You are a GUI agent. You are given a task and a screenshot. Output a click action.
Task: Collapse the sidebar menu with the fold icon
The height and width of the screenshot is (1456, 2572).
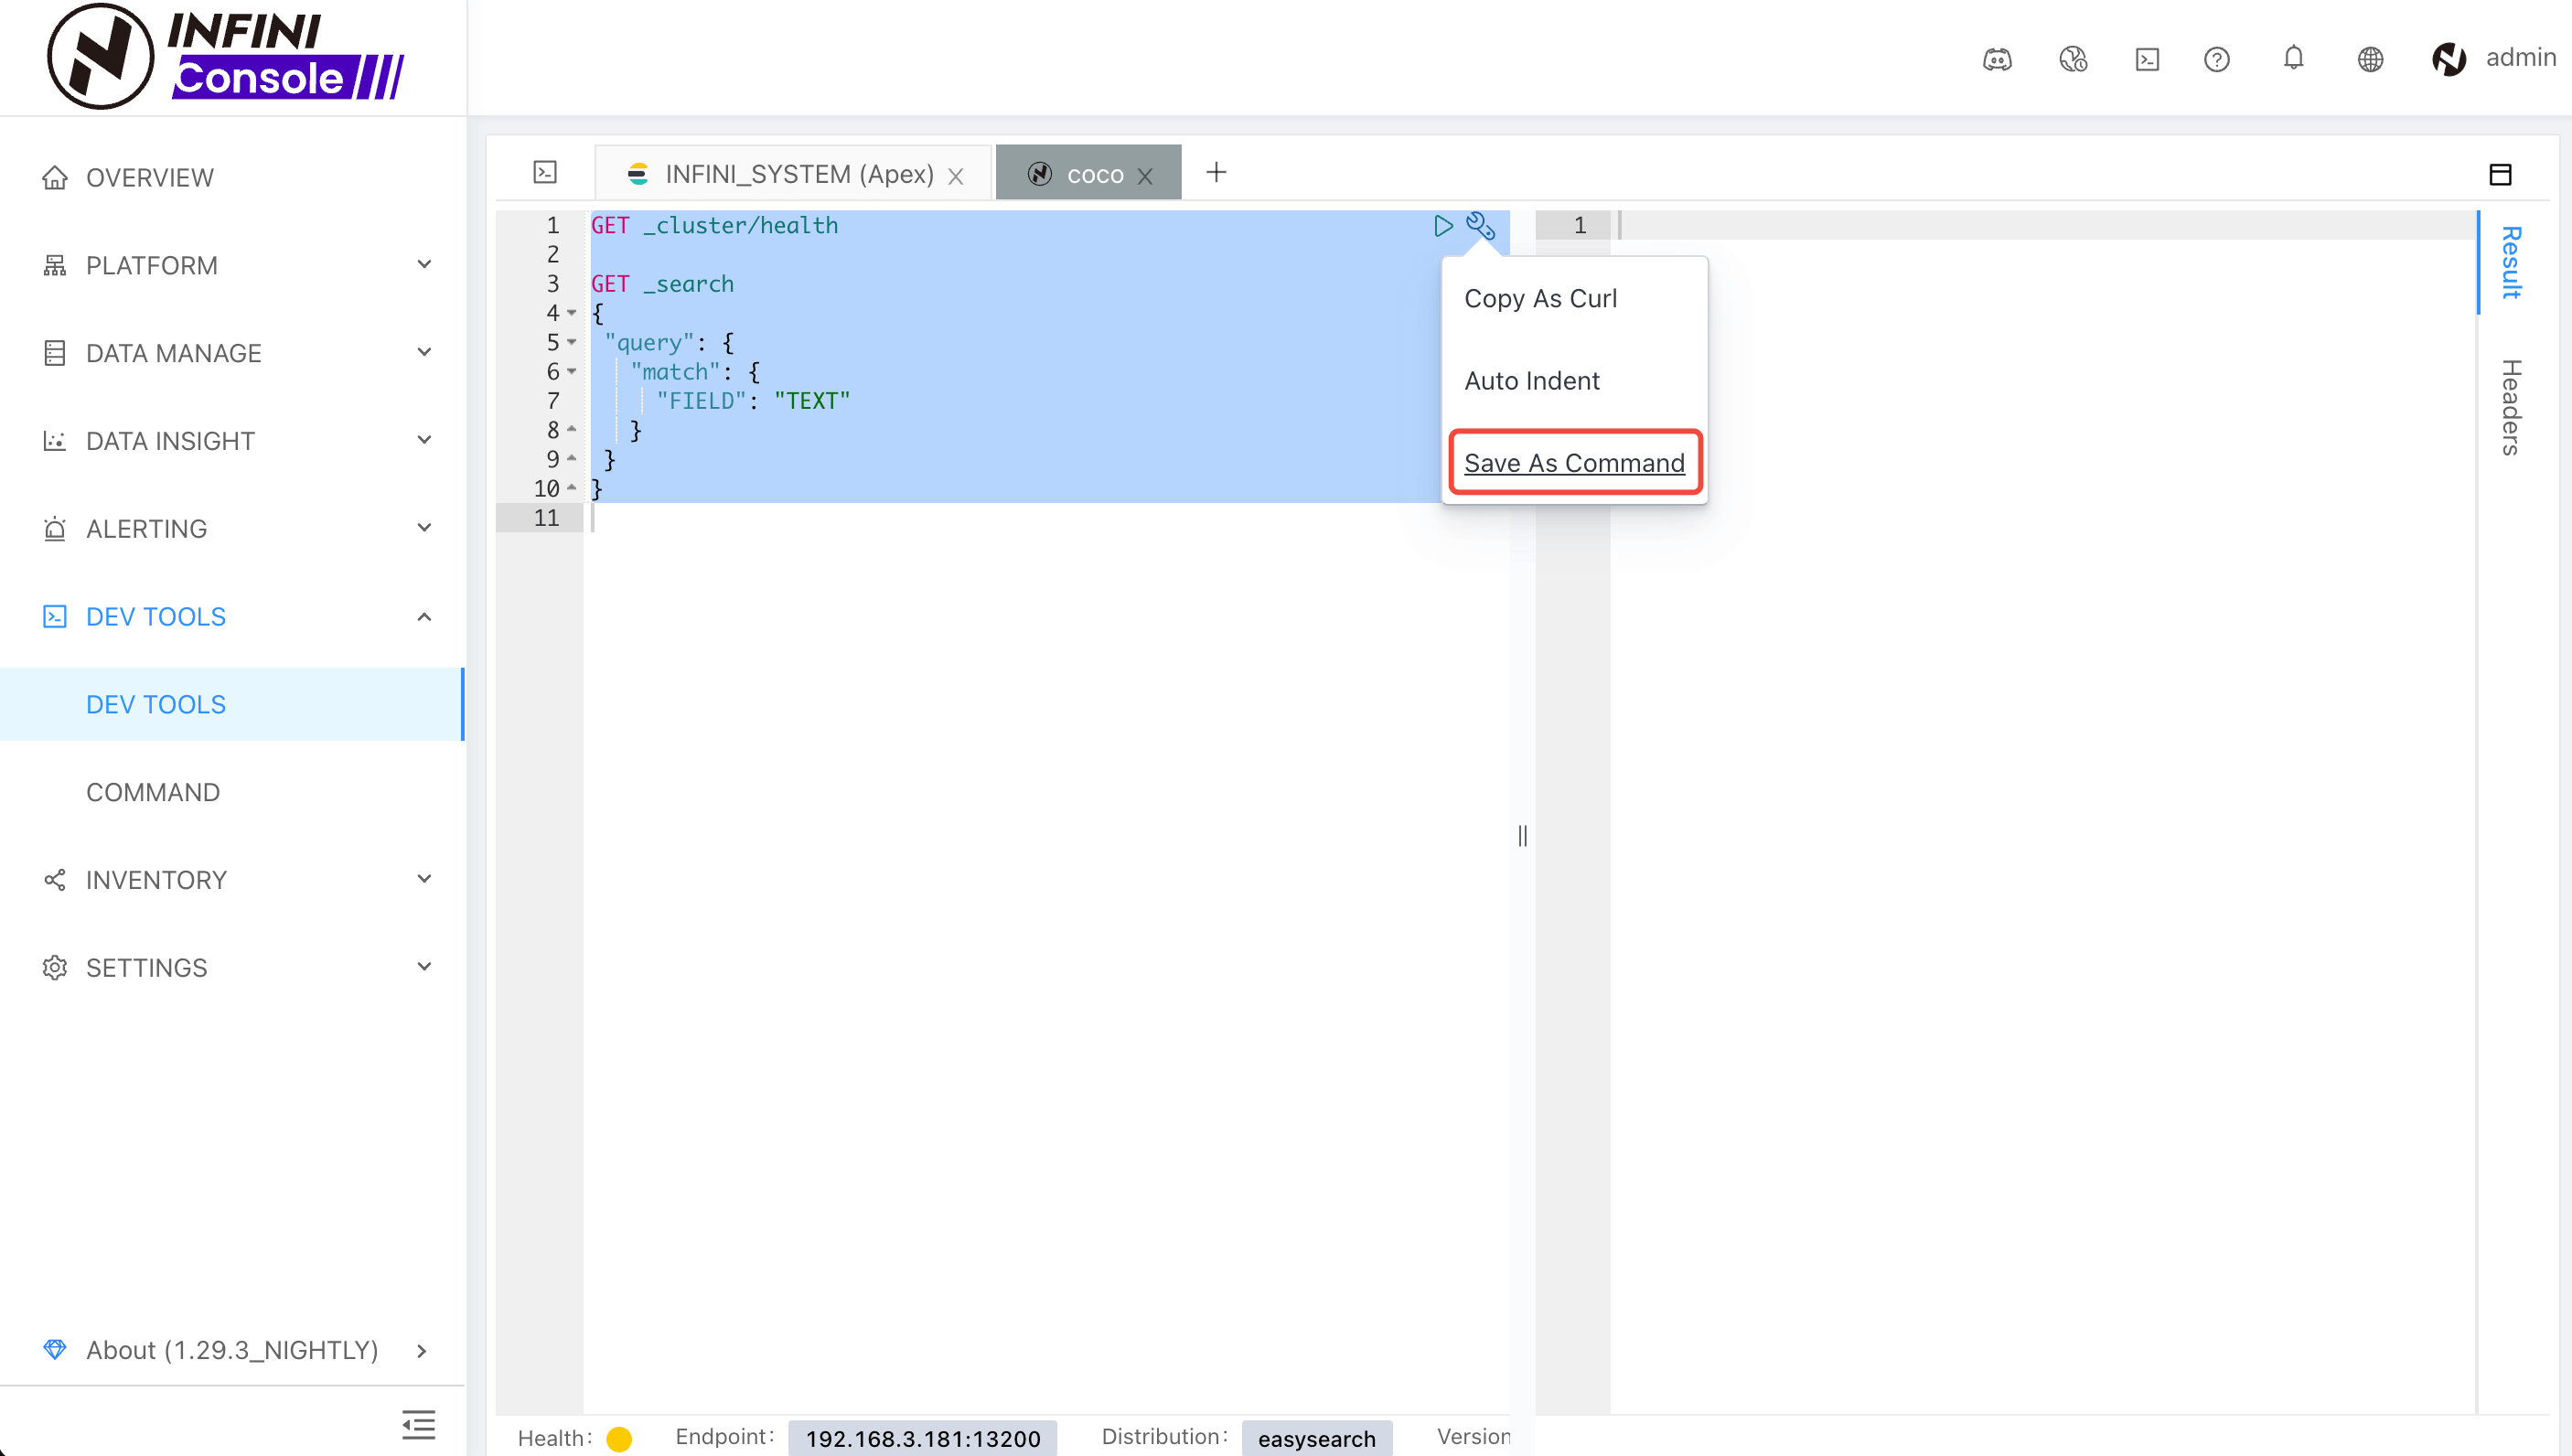(x=418, y=1424)
